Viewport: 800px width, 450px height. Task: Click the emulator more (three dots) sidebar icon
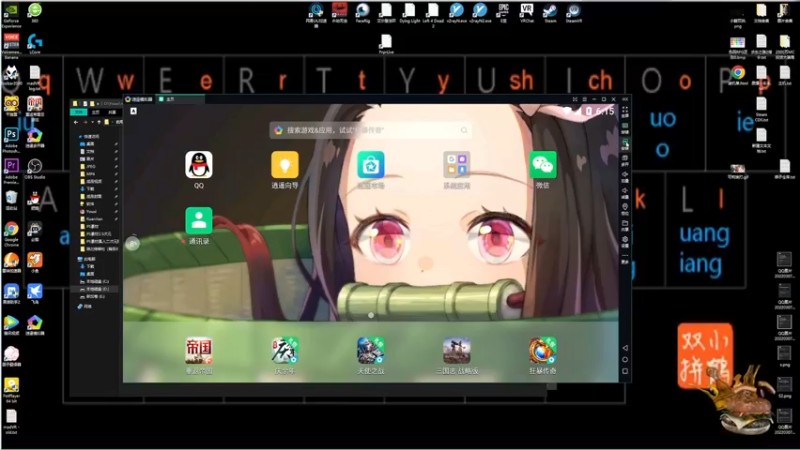[625, 258]
